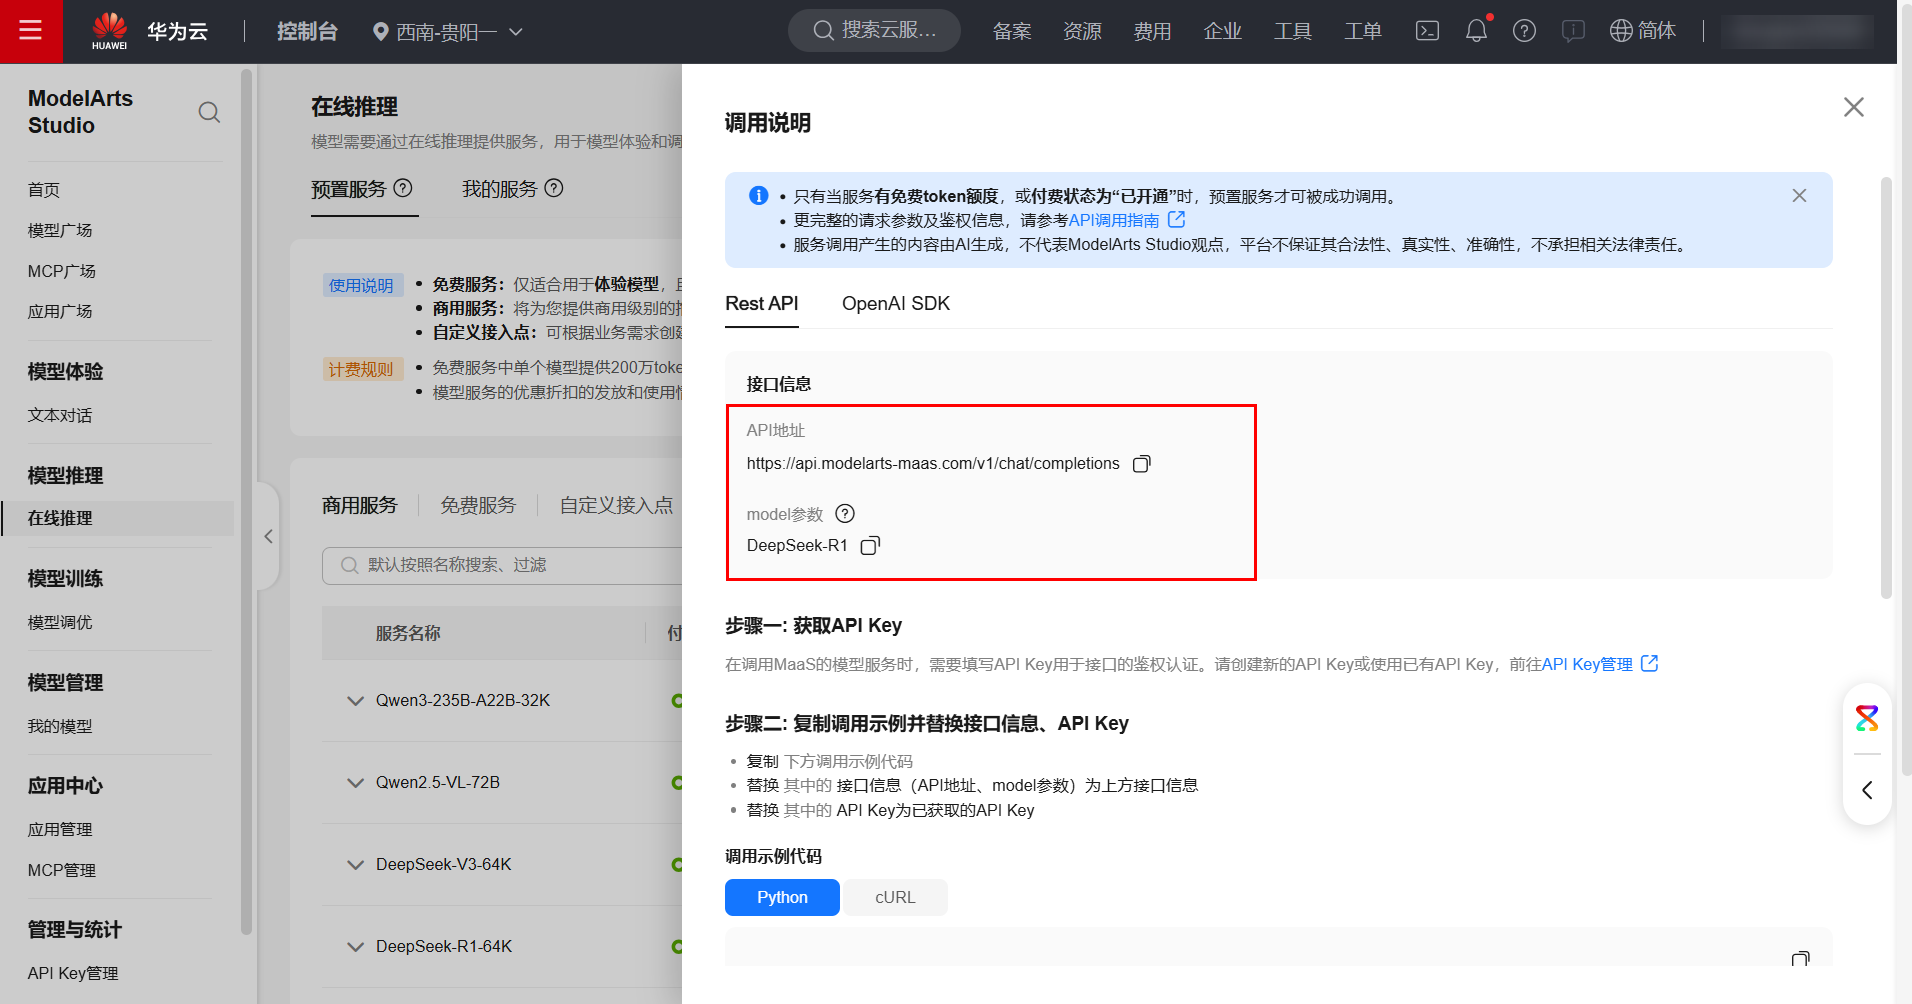Open the 工单 top menu
1912x1004 pixels.
[1362, 31]
